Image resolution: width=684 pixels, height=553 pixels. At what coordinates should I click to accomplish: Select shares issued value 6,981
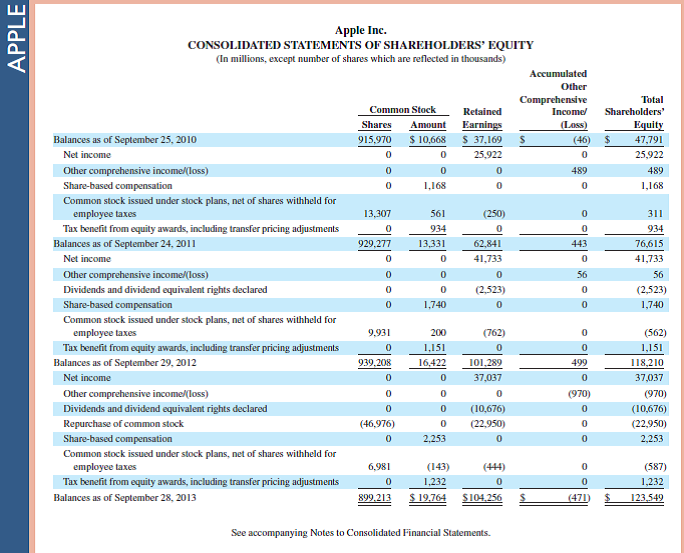coord(380,467)
